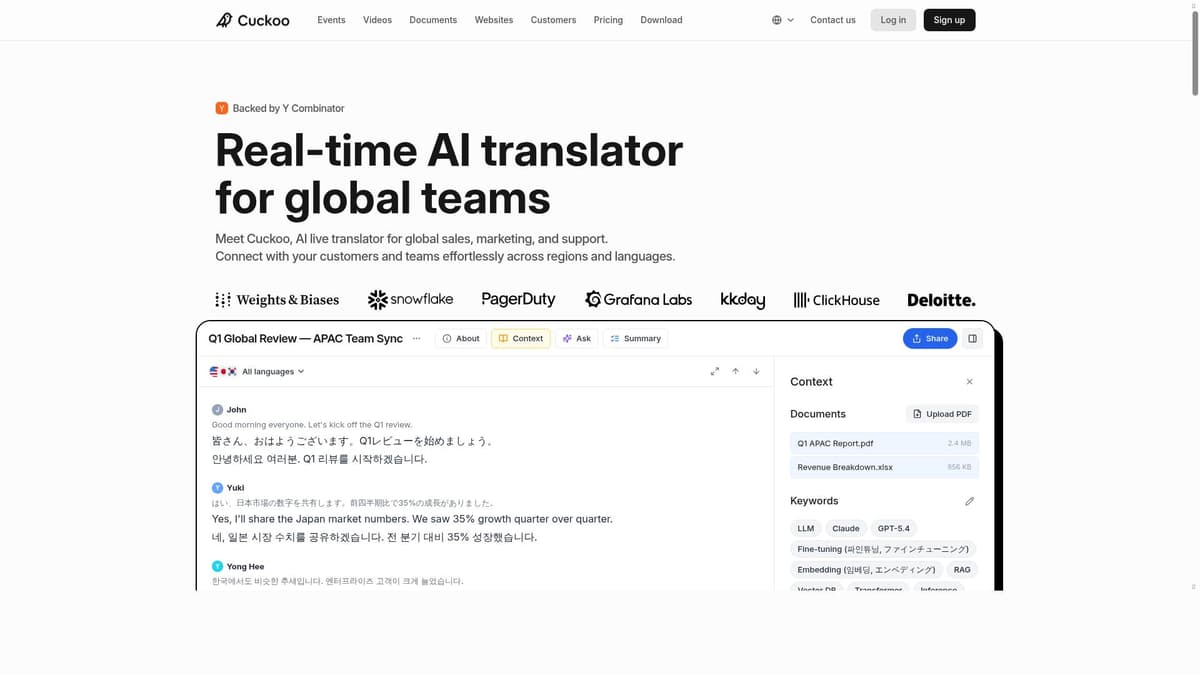Image resolution: width=1200 pixels, height=675 pixels.
Task: Click the pencil edit Keywords icon
Action: (x=969, y=501)
